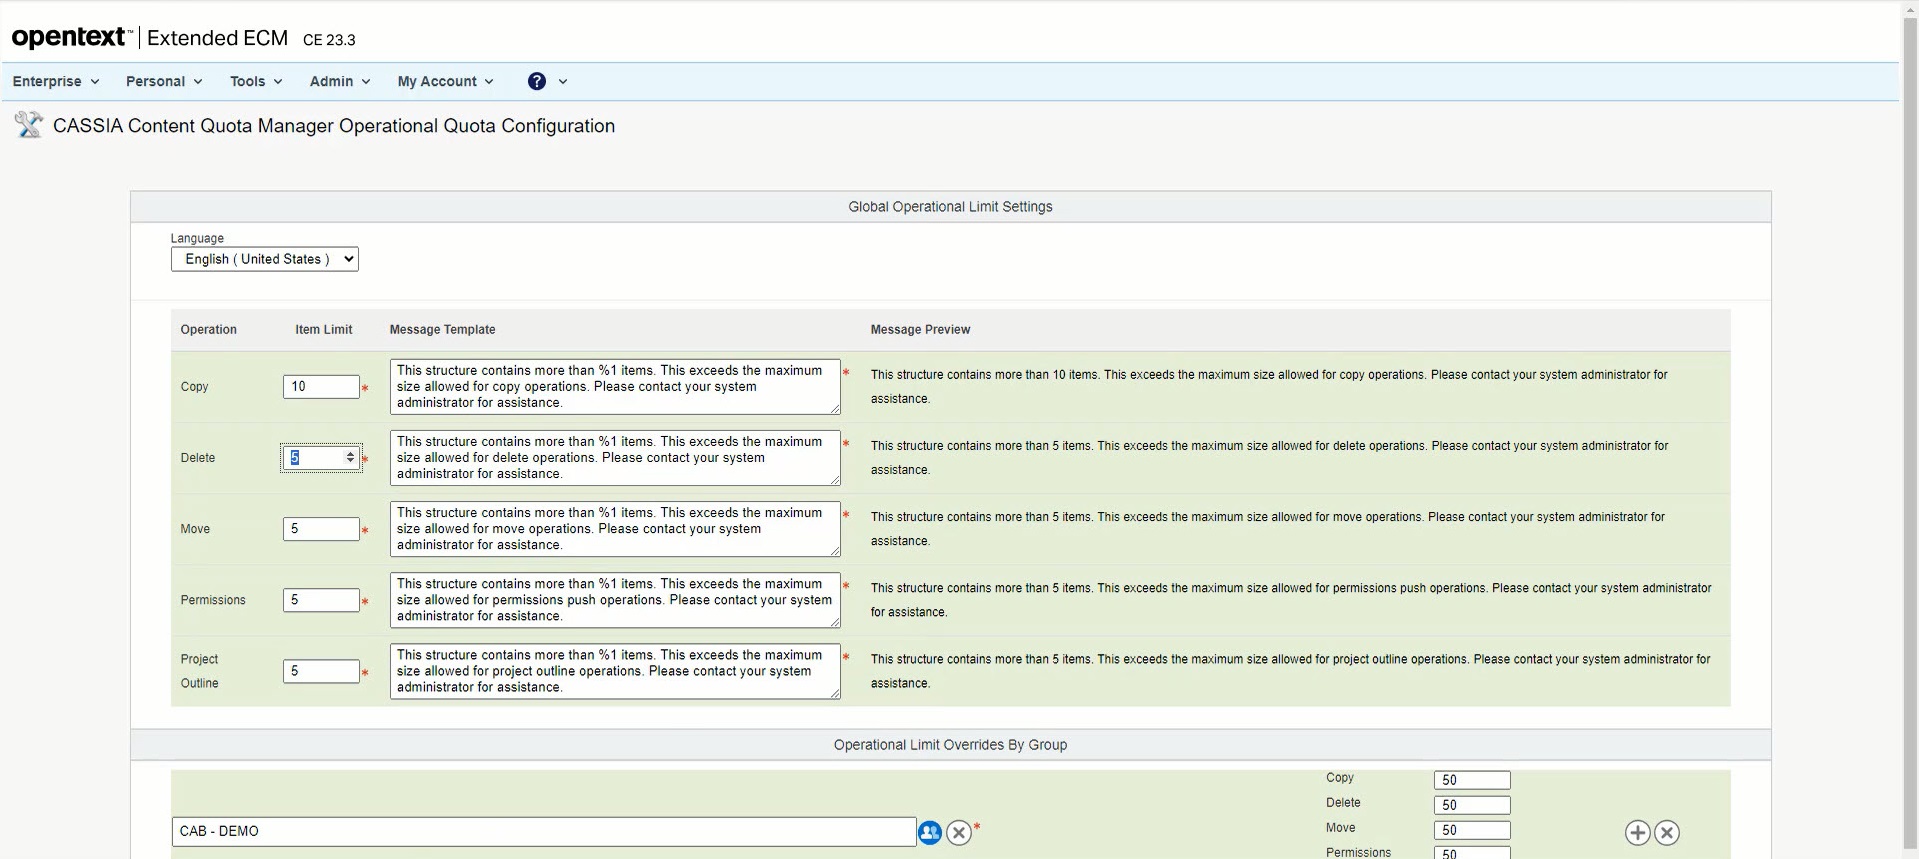The height and width of the screenshot is (859, 1919).
Task: Select the Permissions item limit field
Action: [321, 600]
